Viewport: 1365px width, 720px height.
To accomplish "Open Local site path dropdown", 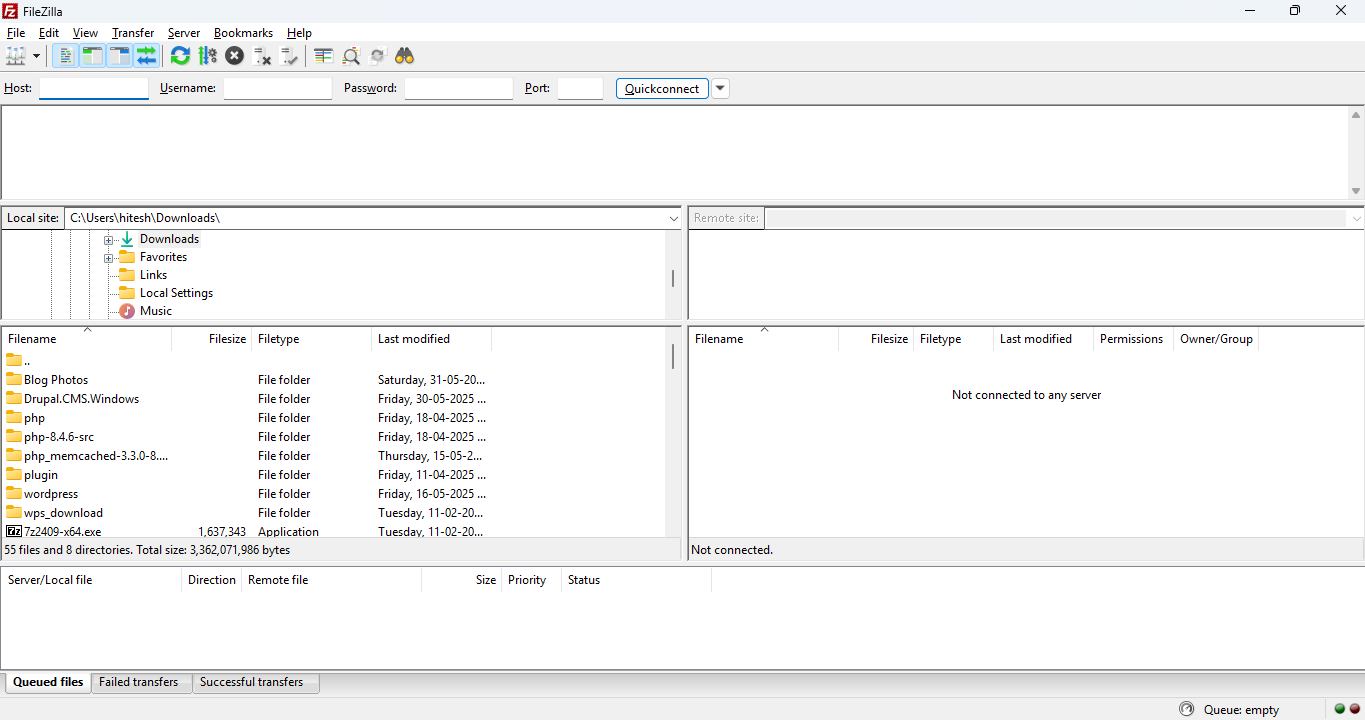I will pos(673,218).
